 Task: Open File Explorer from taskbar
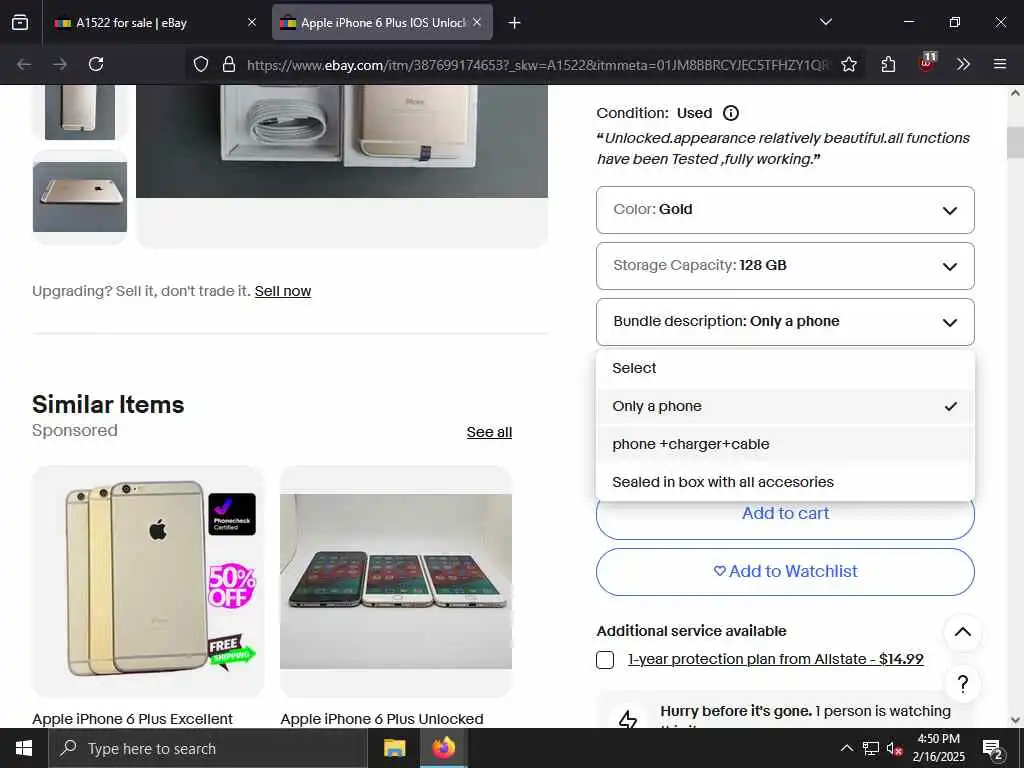(x=394, y=748)
